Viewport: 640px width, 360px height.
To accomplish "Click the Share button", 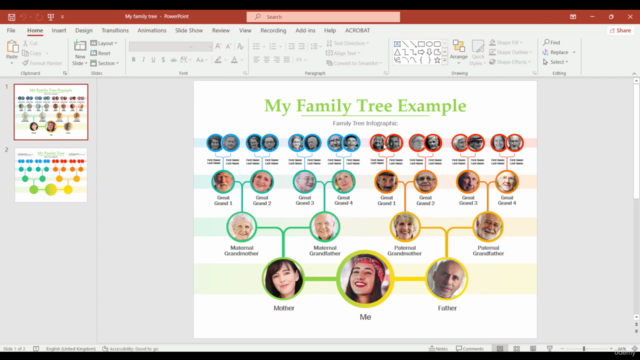I will pos(620,30).
